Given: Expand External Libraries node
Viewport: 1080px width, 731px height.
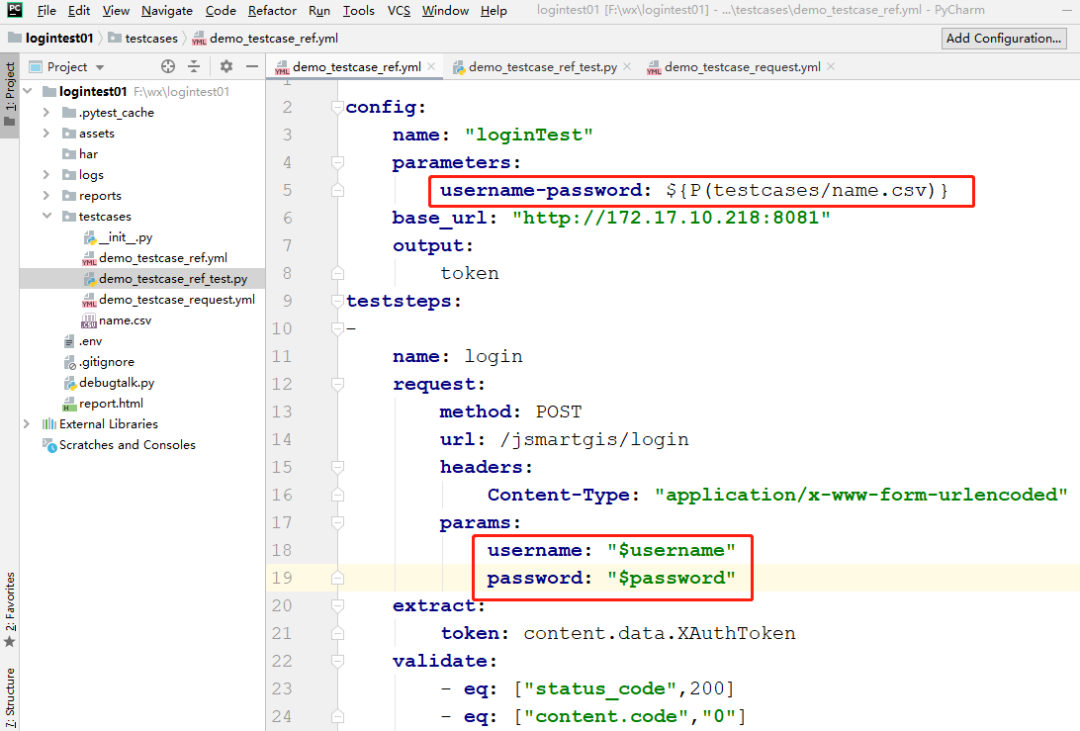Looking at the screenshot, I should [x=27, y=424].
